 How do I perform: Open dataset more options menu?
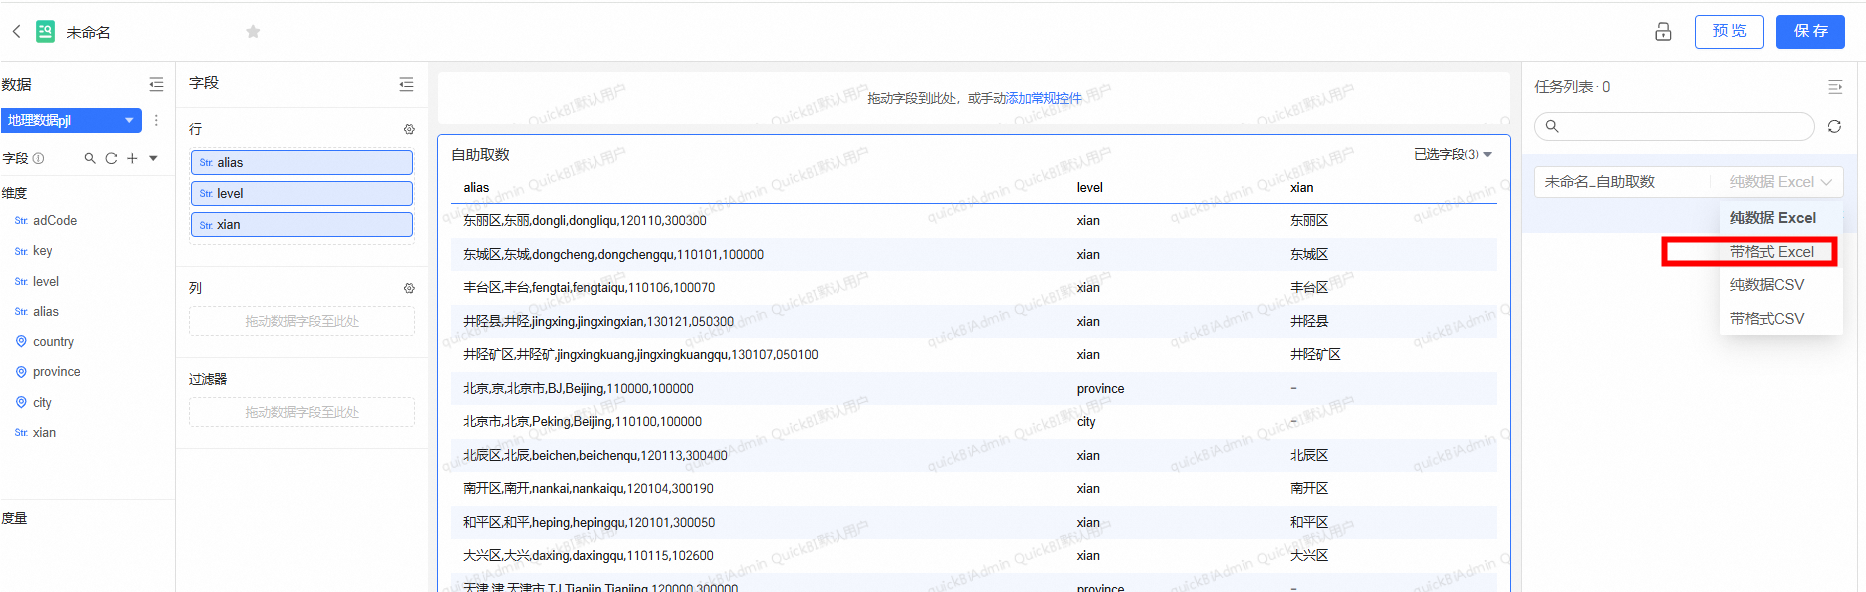(x=156, y=120)
